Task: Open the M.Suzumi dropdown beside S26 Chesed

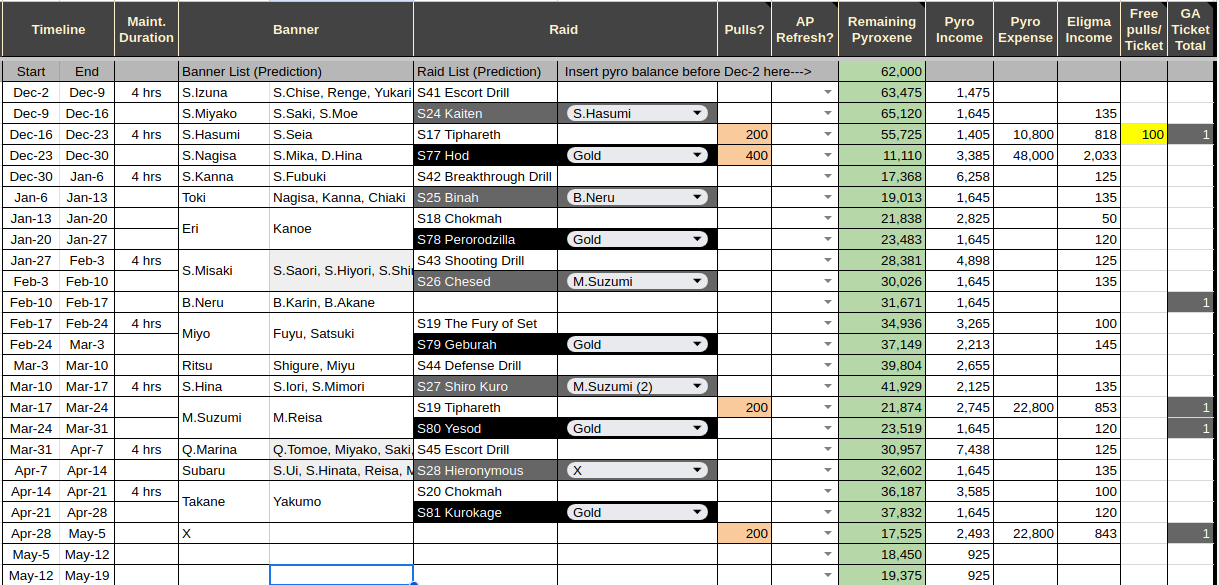Action: [637, 281]
